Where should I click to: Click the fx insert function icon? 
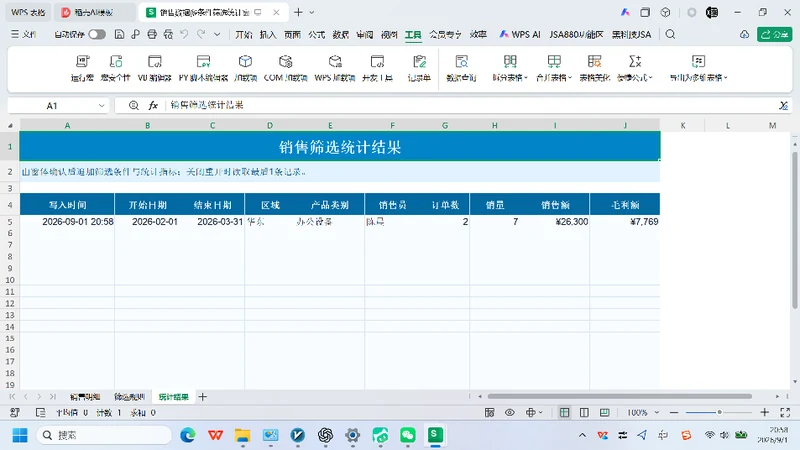click(x=153, y=105)
